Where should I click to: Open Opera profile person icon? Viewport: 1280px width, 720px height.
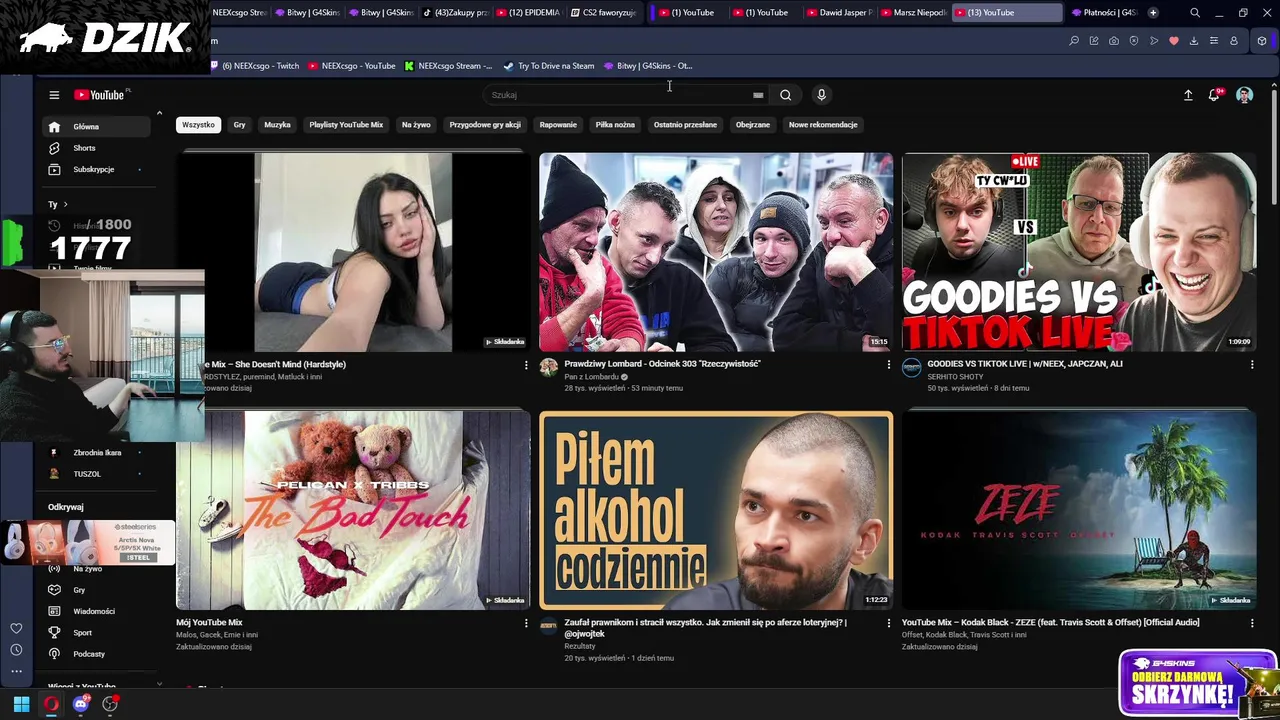pyautogui.click(x=1234, y=41)
